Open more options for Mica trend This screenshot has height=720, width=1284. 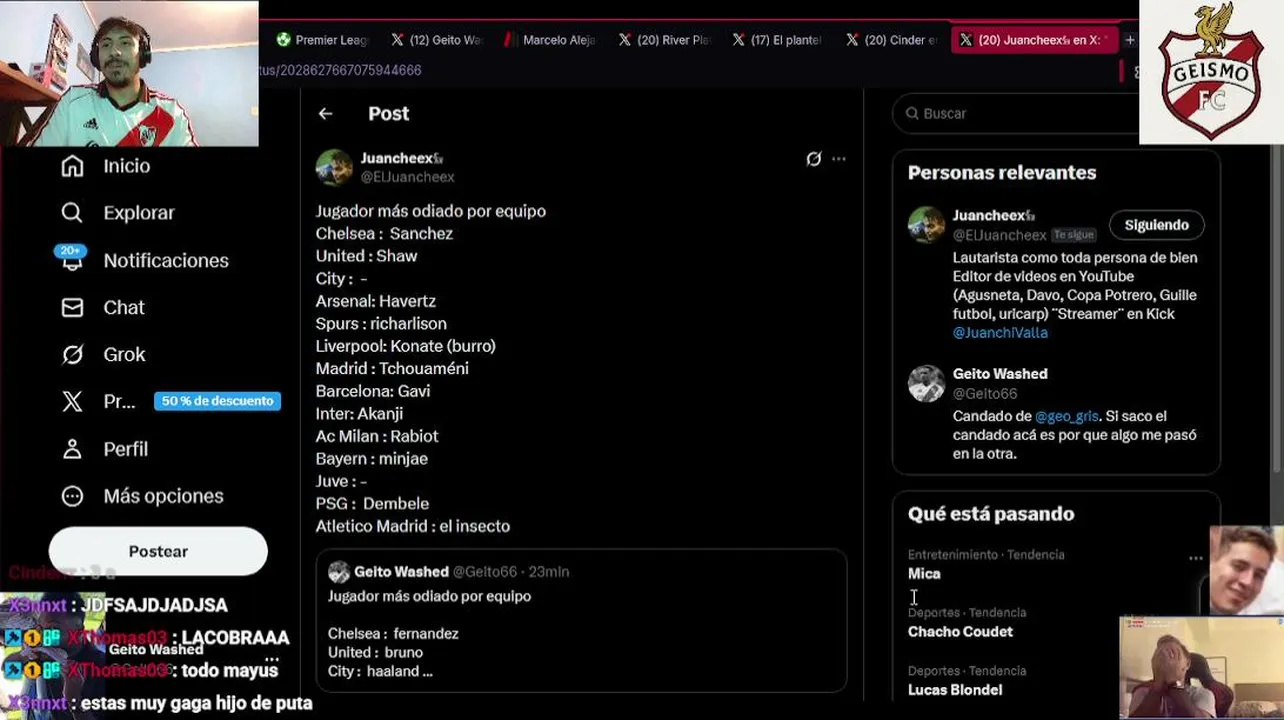(x=1195, y=558)
